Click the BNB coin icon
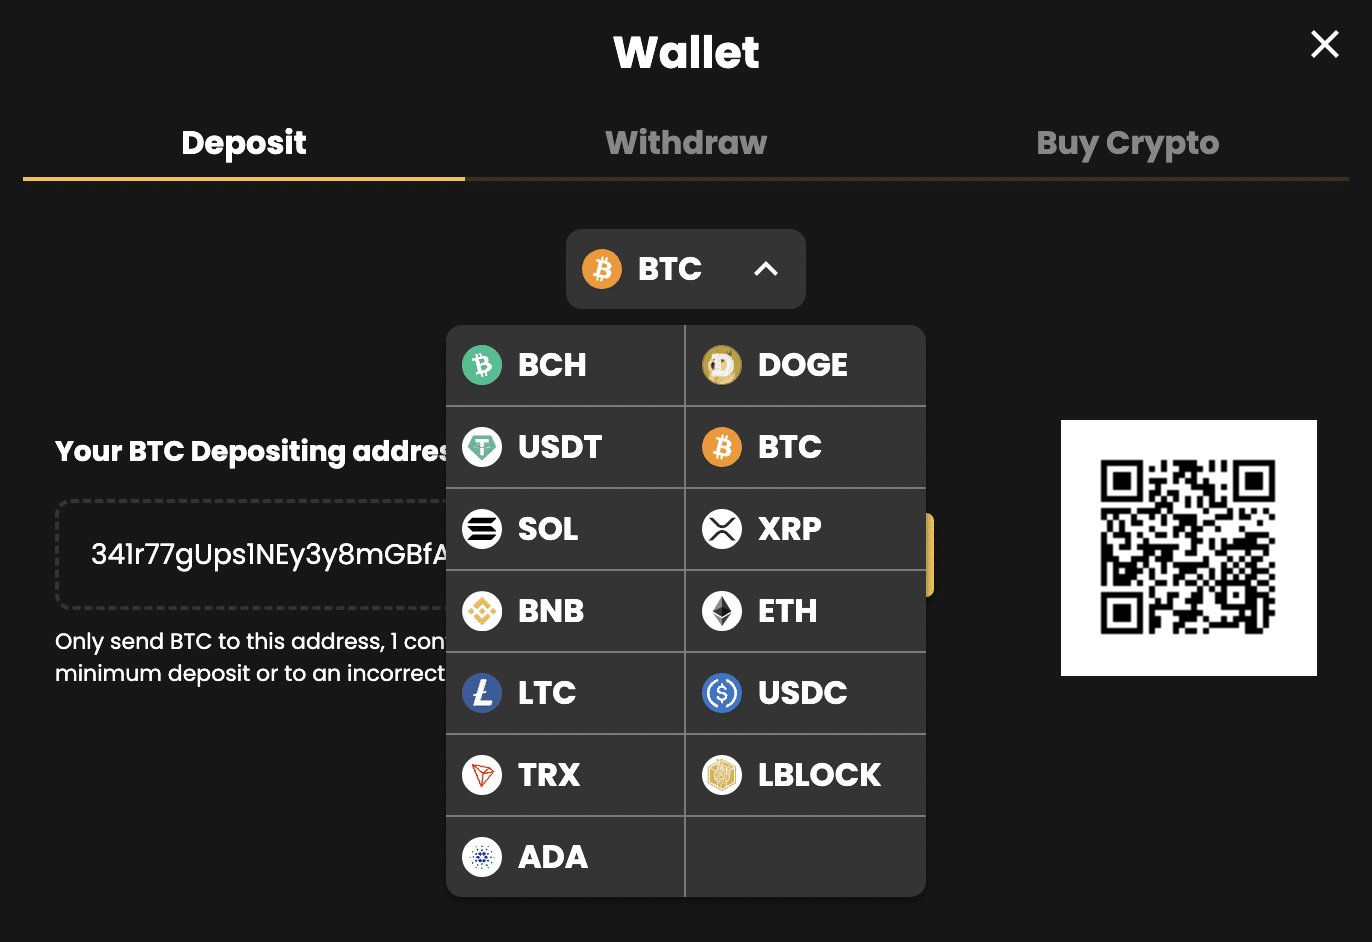This screenshot has height=942, width=1372. 482,611
